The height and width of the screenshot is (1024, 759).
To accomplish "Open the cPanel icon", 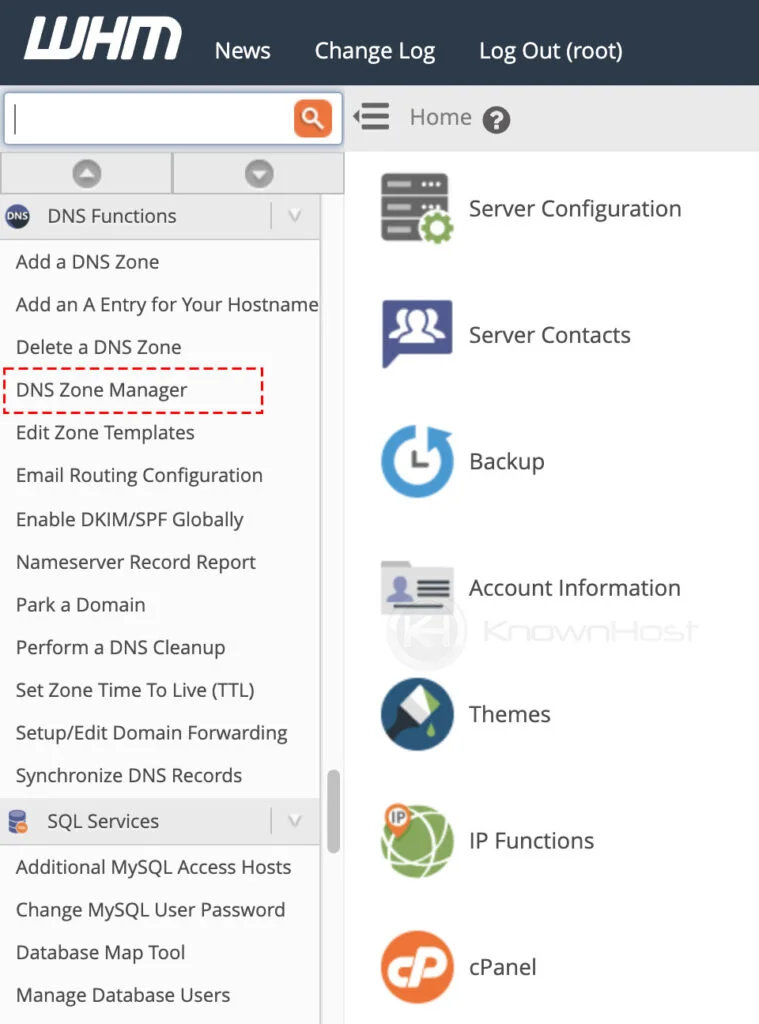I will click(417, 967).
